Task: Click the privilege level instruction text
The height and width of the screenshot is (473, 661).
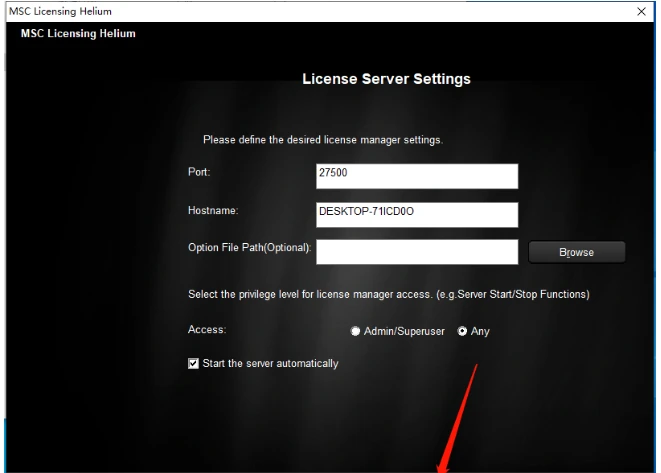Action: pyautogui.click(x=389, y=294)
